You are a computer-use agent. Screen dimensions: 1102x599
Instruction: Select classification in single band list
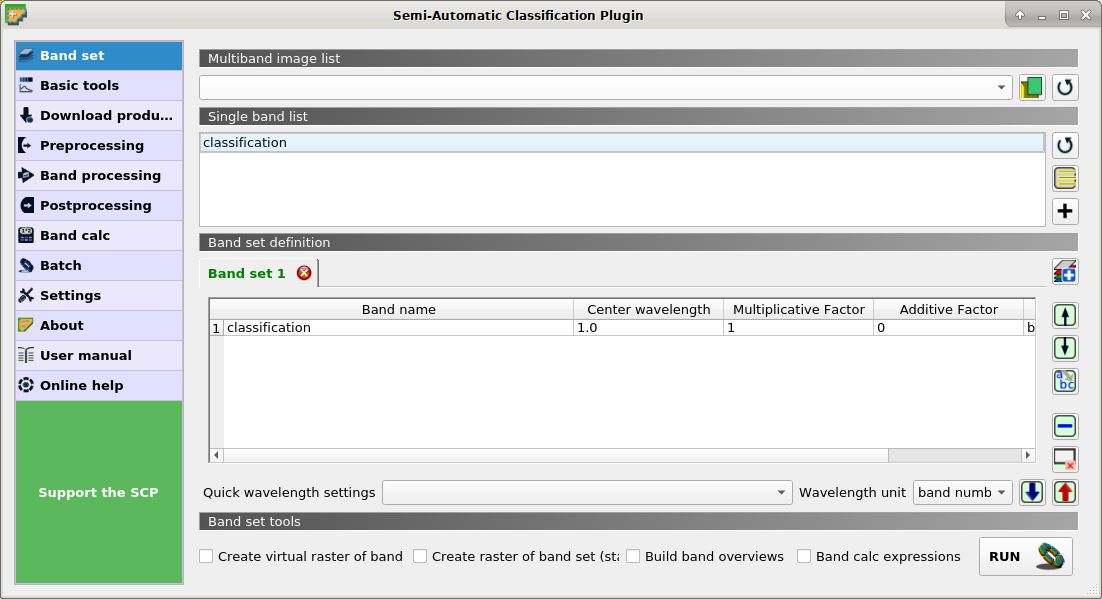click(x=622, y=143)
